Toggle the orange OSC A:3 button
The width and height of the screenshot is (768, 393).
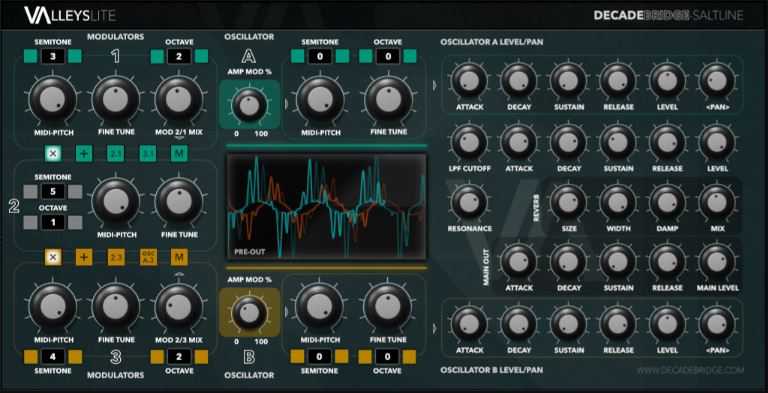[x=148, y=257]
